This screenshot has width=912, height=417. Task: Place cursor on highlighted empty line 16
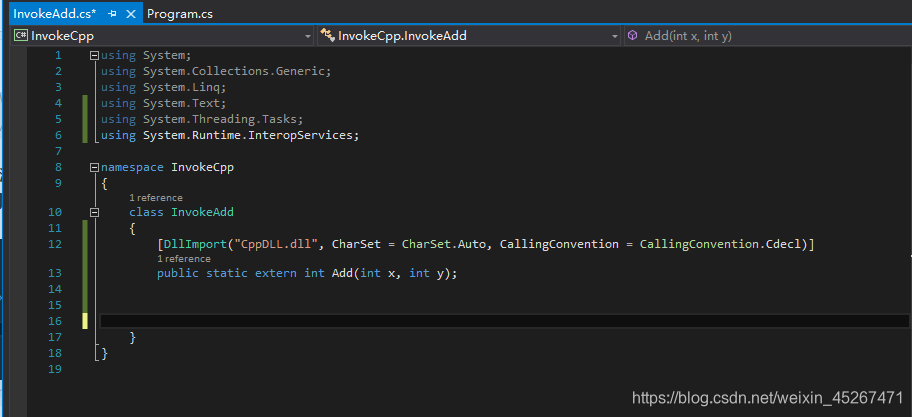click(x=504, y=321)
